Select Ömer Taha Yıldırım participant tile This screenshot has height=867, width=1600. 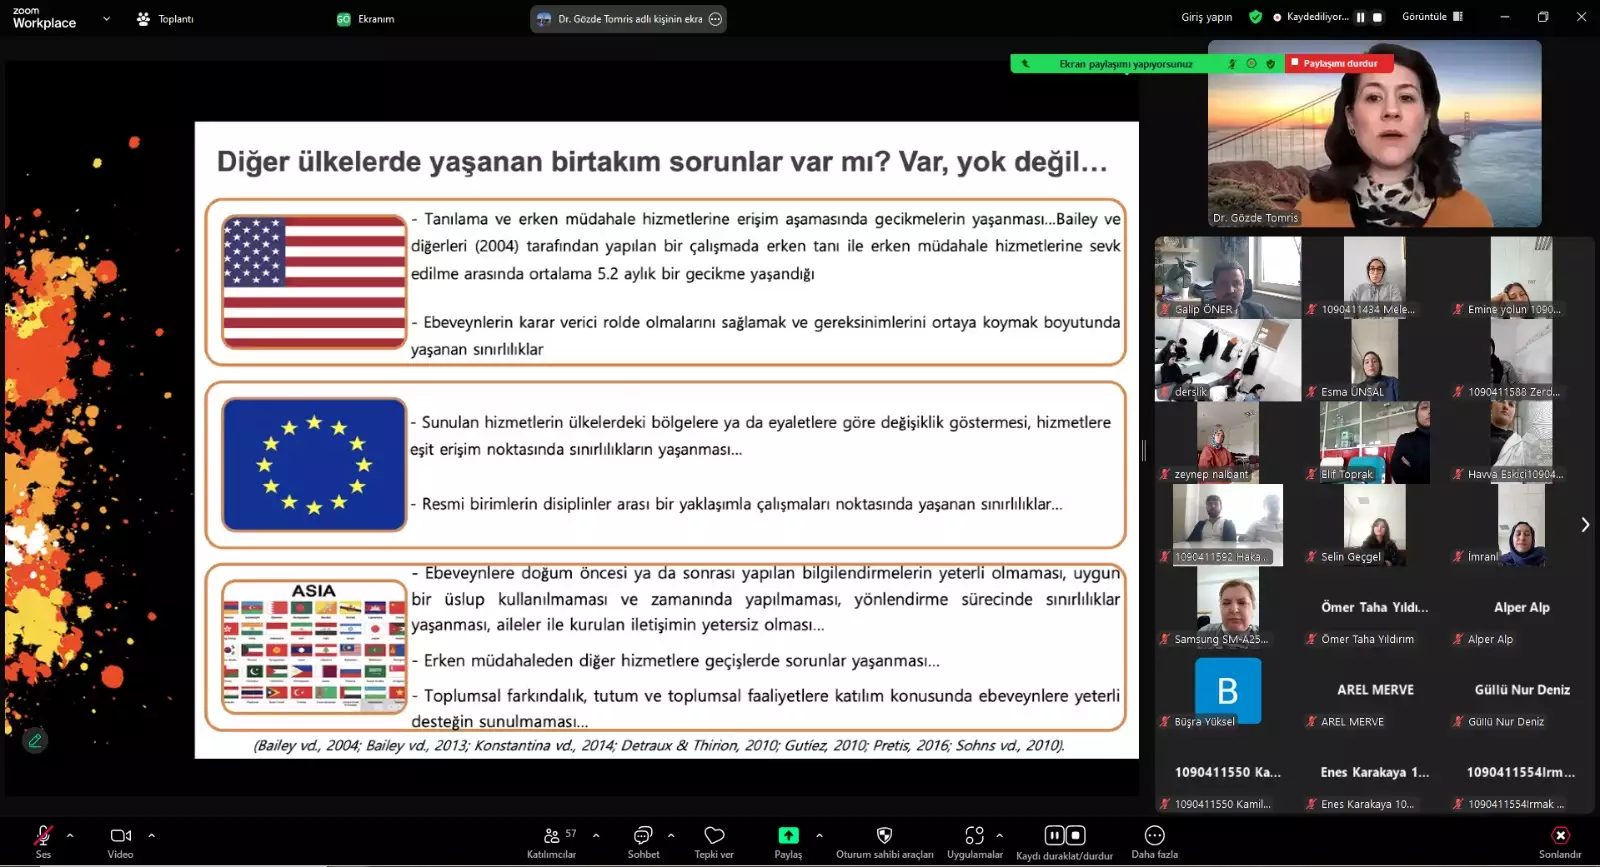[x=1375, y=608]
